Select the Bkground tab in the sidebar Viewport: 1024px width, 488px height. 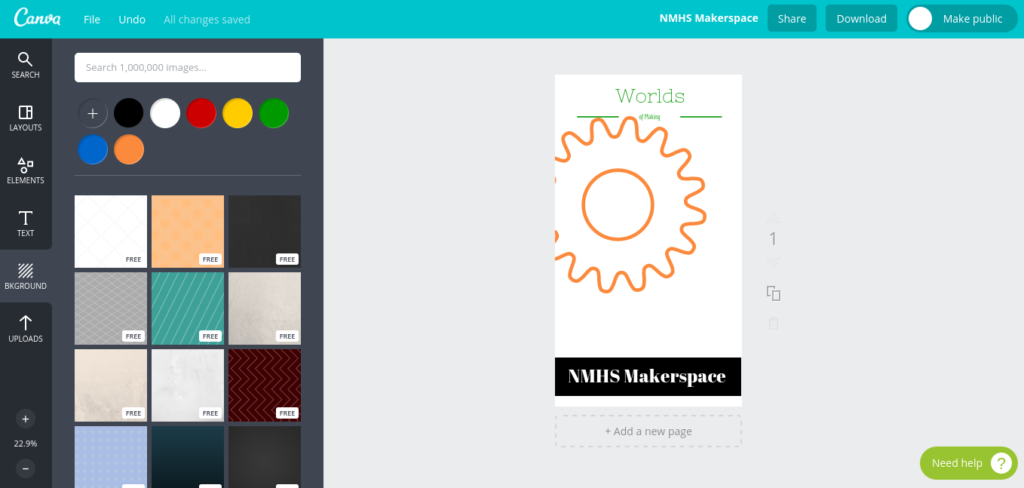(25, 276)
